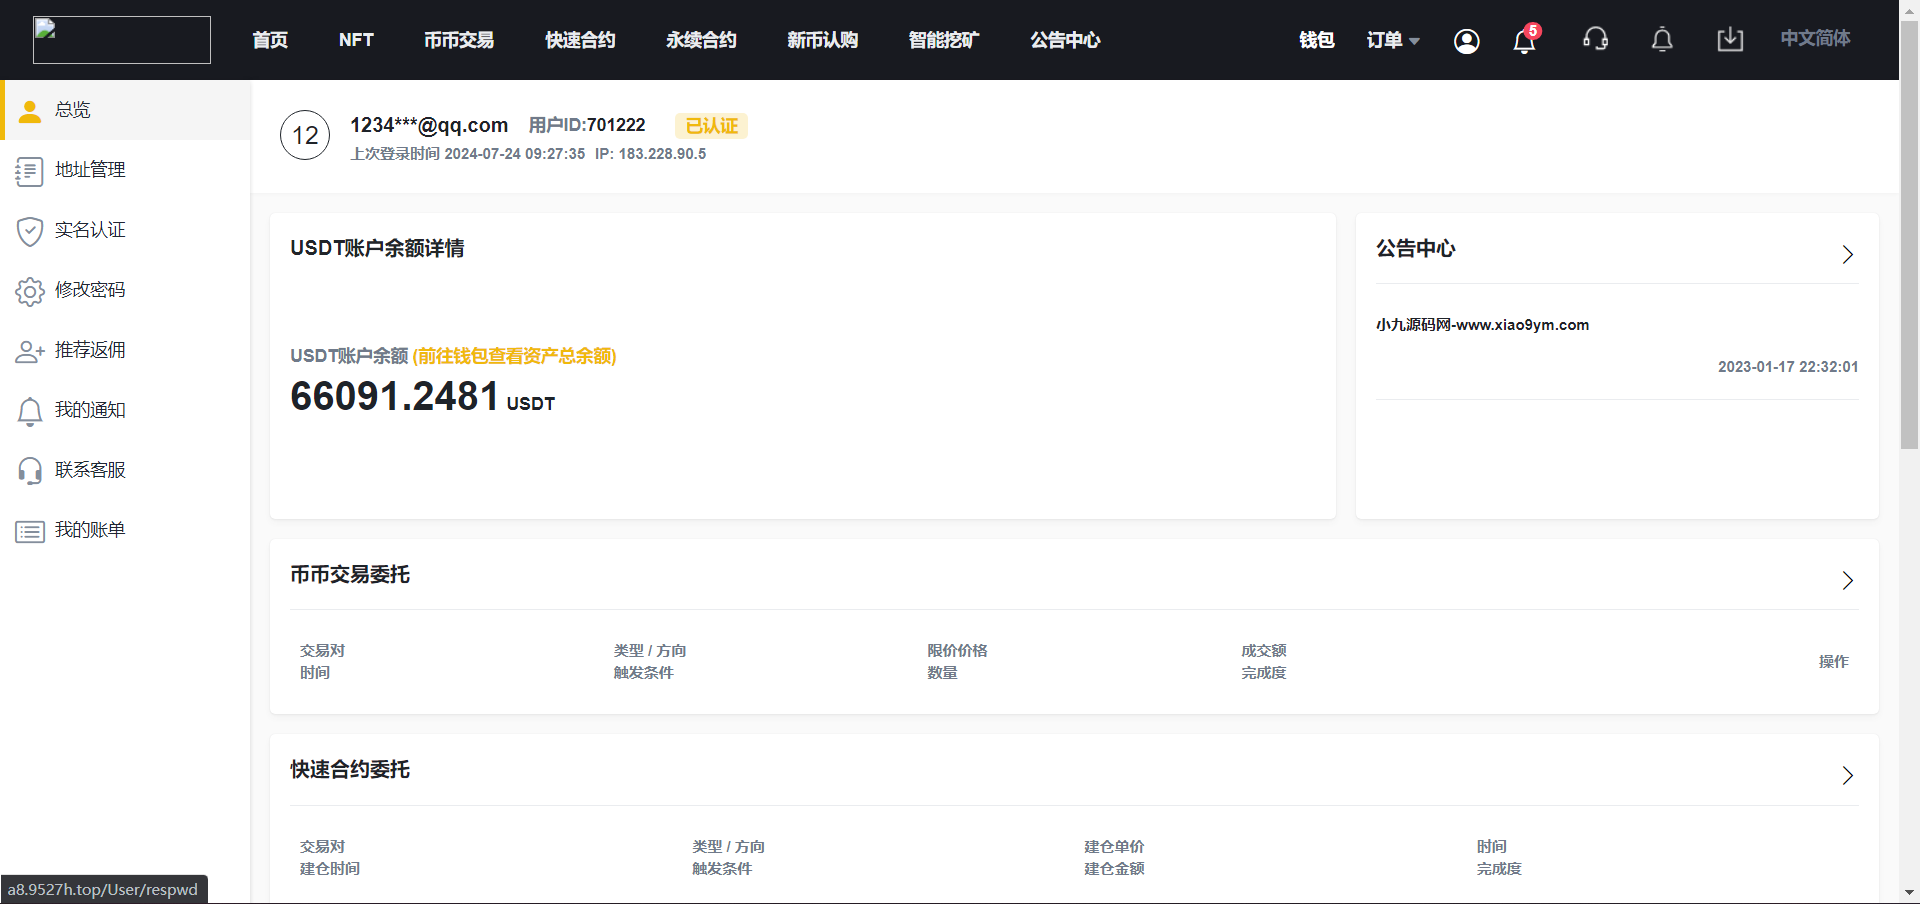Click the download icon in header
This screenshot has height=904, width=1920.
click(x=1729, y=40)
